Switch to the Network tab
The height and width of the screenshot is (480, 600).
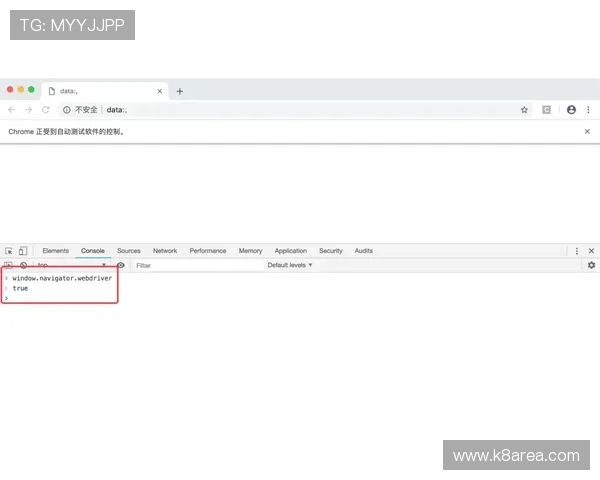[x=165, y=251]
